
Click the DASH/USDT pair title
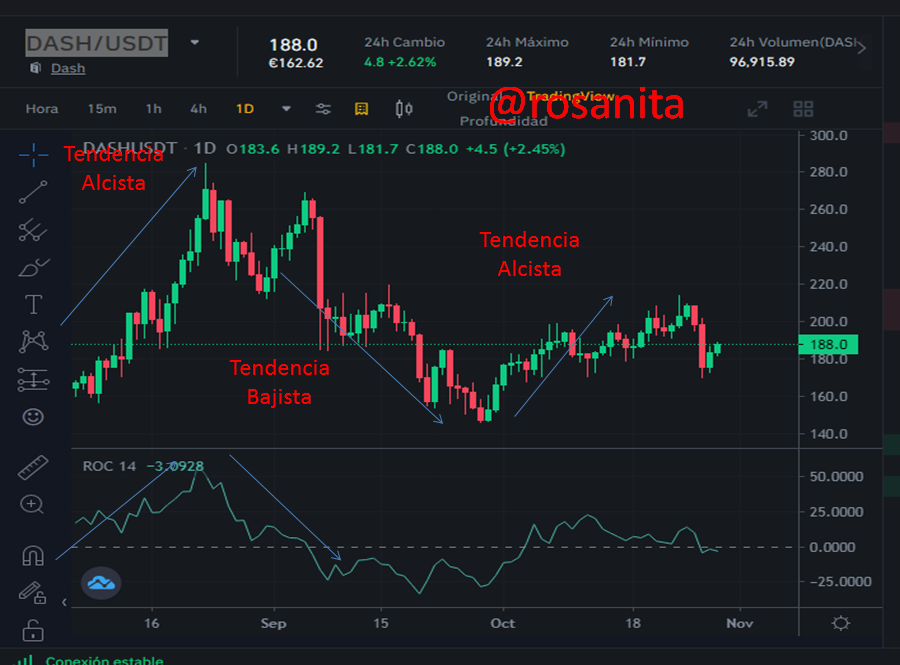click(96, 43)
